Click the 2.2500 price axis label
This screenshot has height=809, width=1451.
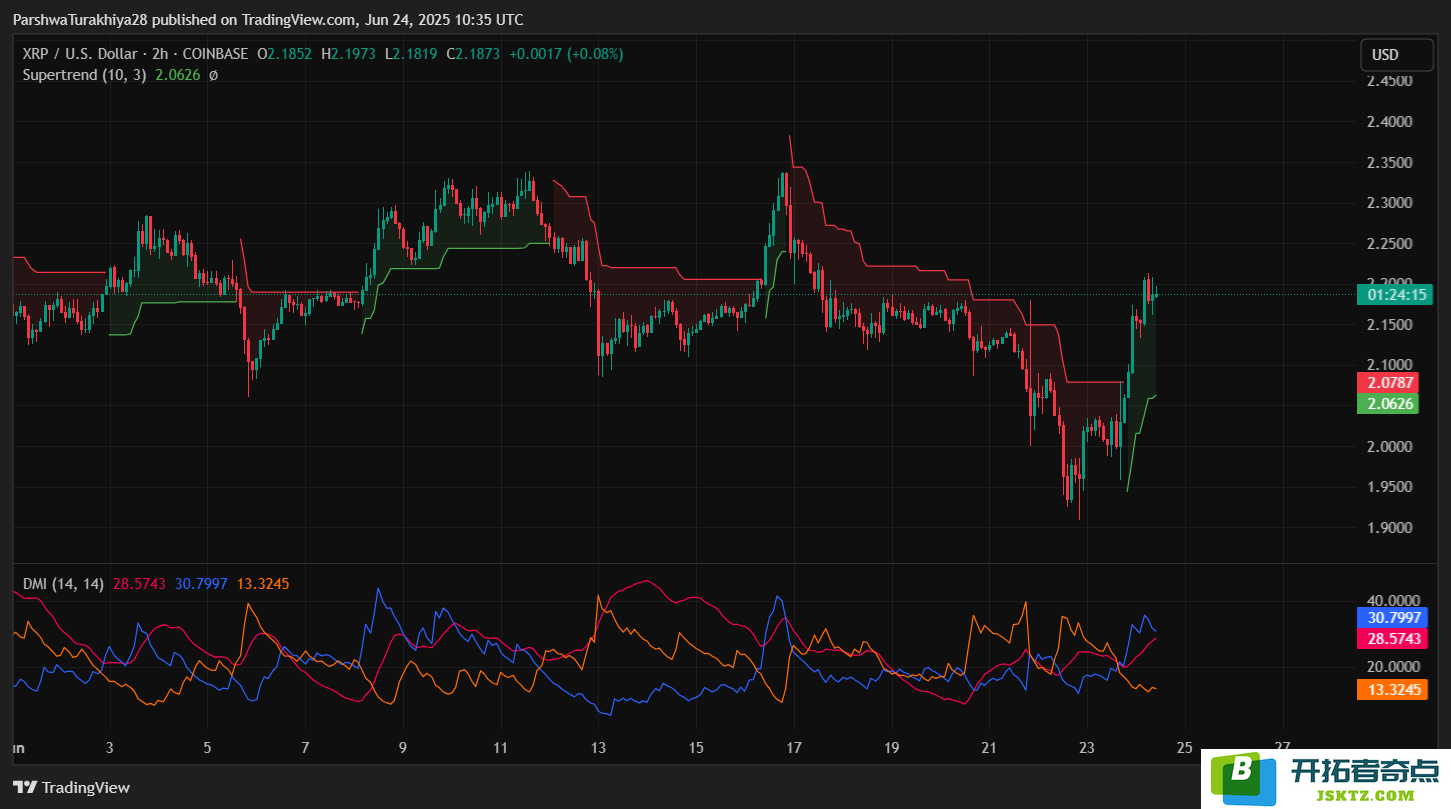(x=1390, y=244)
